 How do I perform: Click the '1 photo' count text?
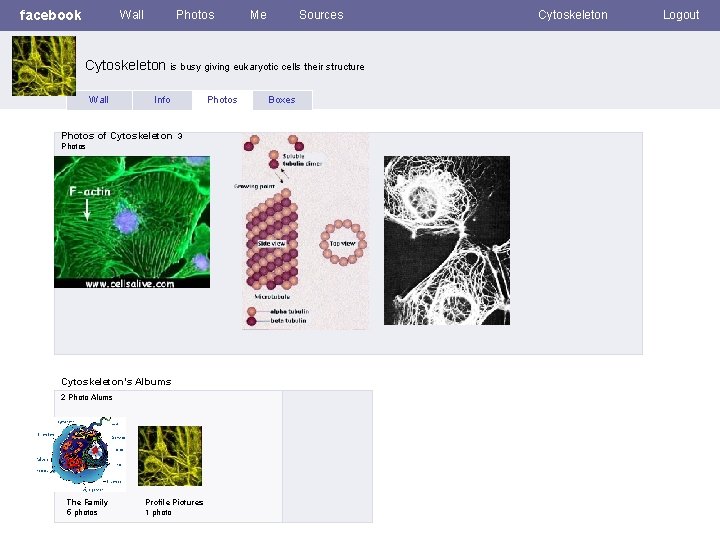coord(158,512)
